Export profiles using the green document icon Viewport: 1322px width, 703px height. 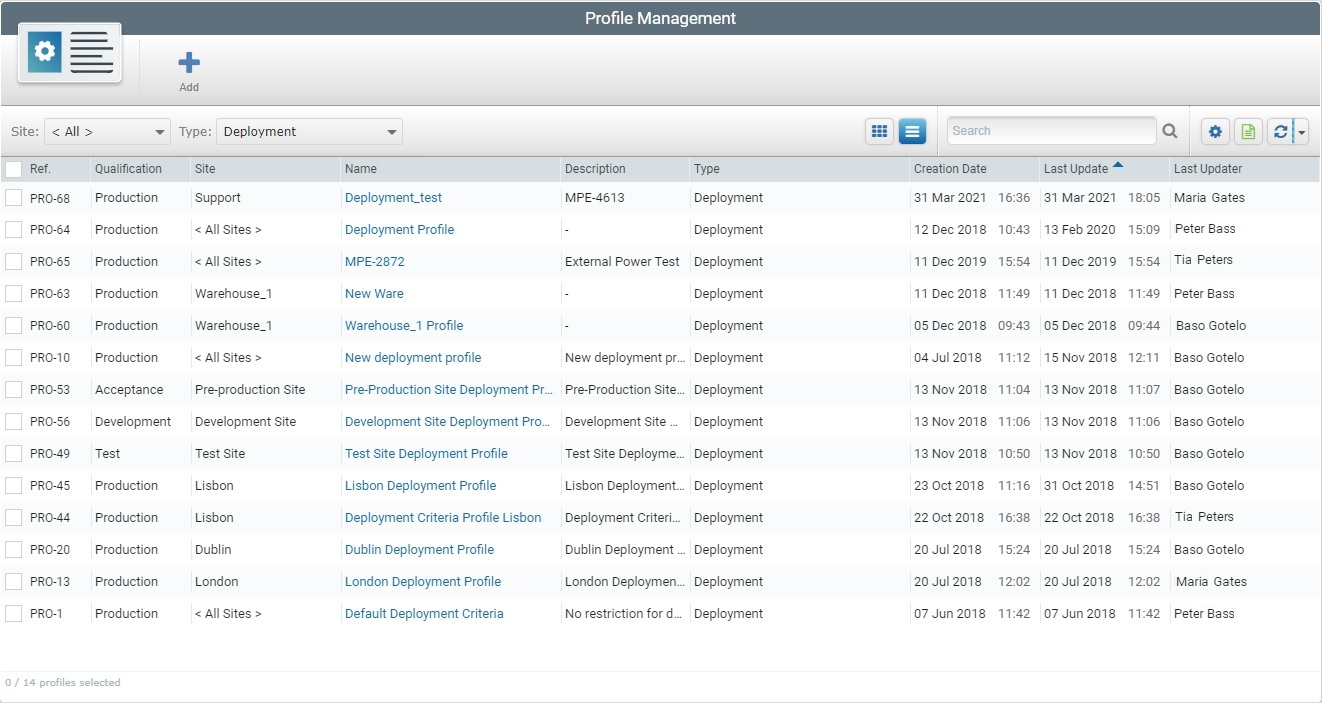point(1248,131)
